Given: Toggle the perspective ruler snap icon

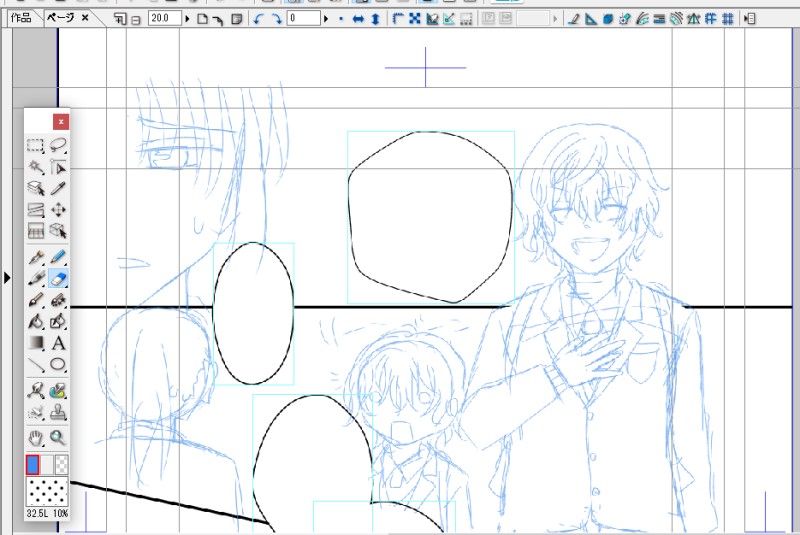Looking at the screenshot, I should pyautogui.click(x=693, y=19).
